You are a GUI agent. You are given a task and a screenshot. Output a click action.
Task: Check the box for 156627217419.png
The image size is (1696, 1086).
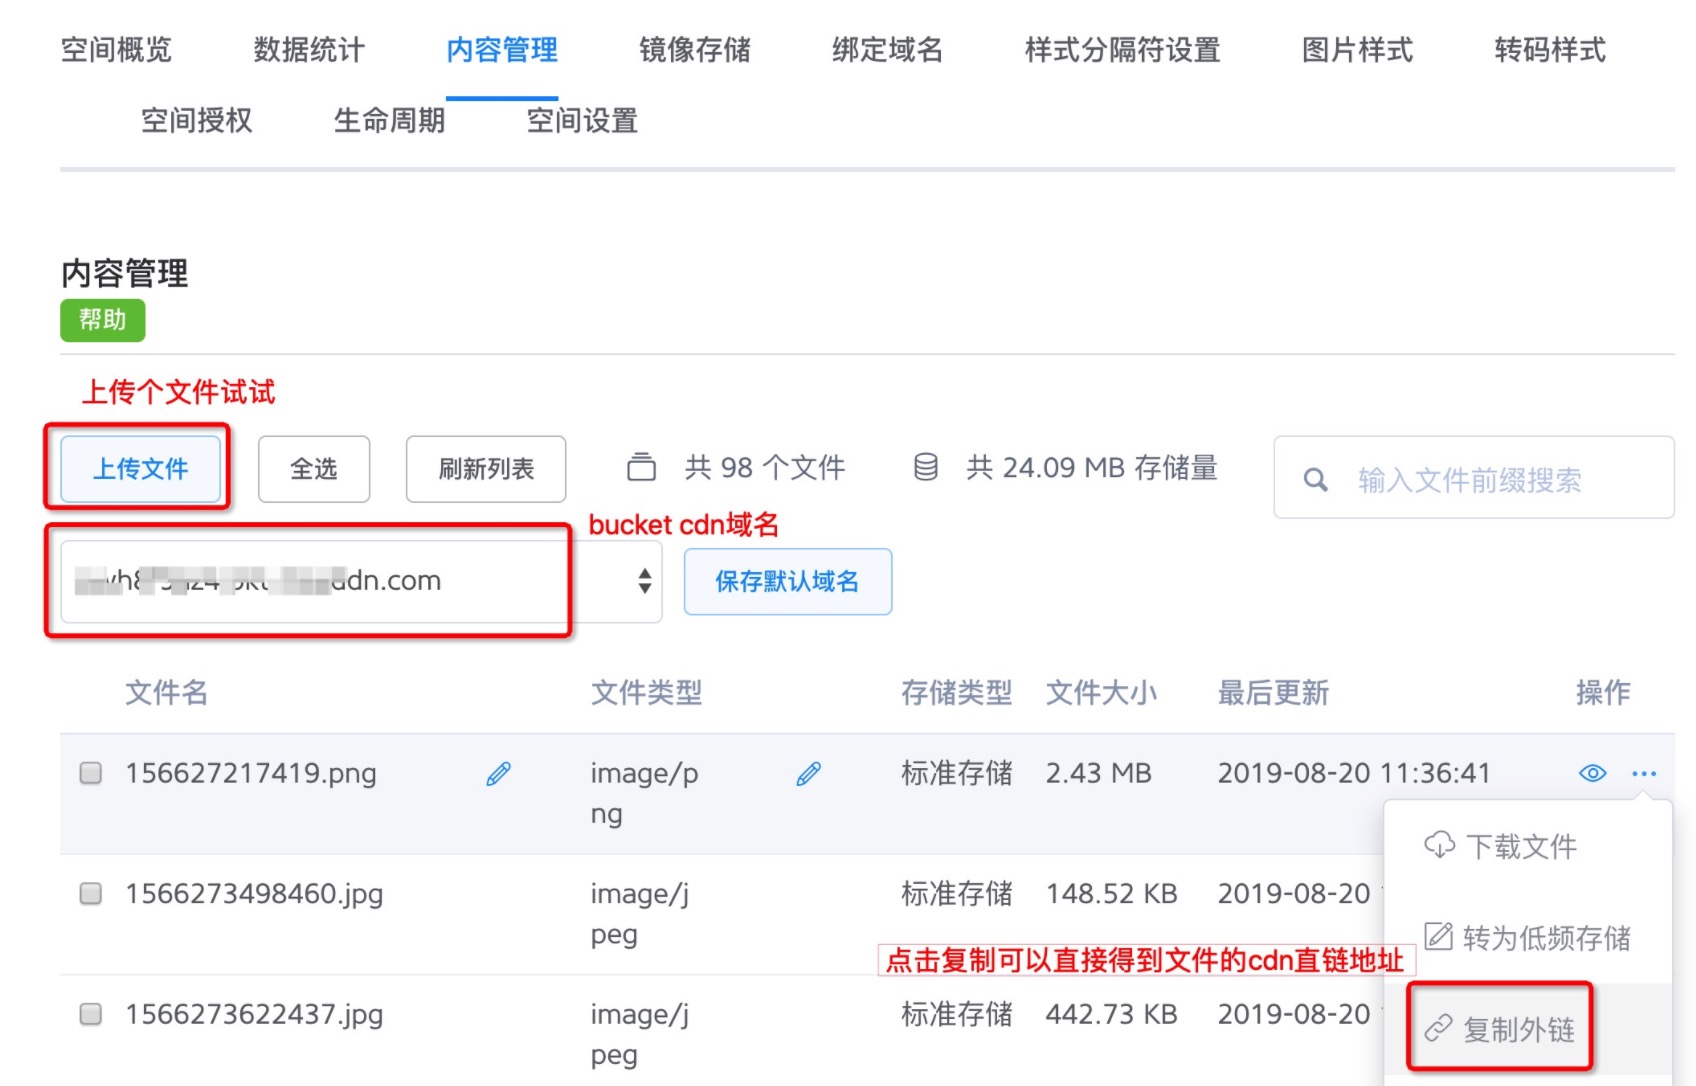click(91, 773)
